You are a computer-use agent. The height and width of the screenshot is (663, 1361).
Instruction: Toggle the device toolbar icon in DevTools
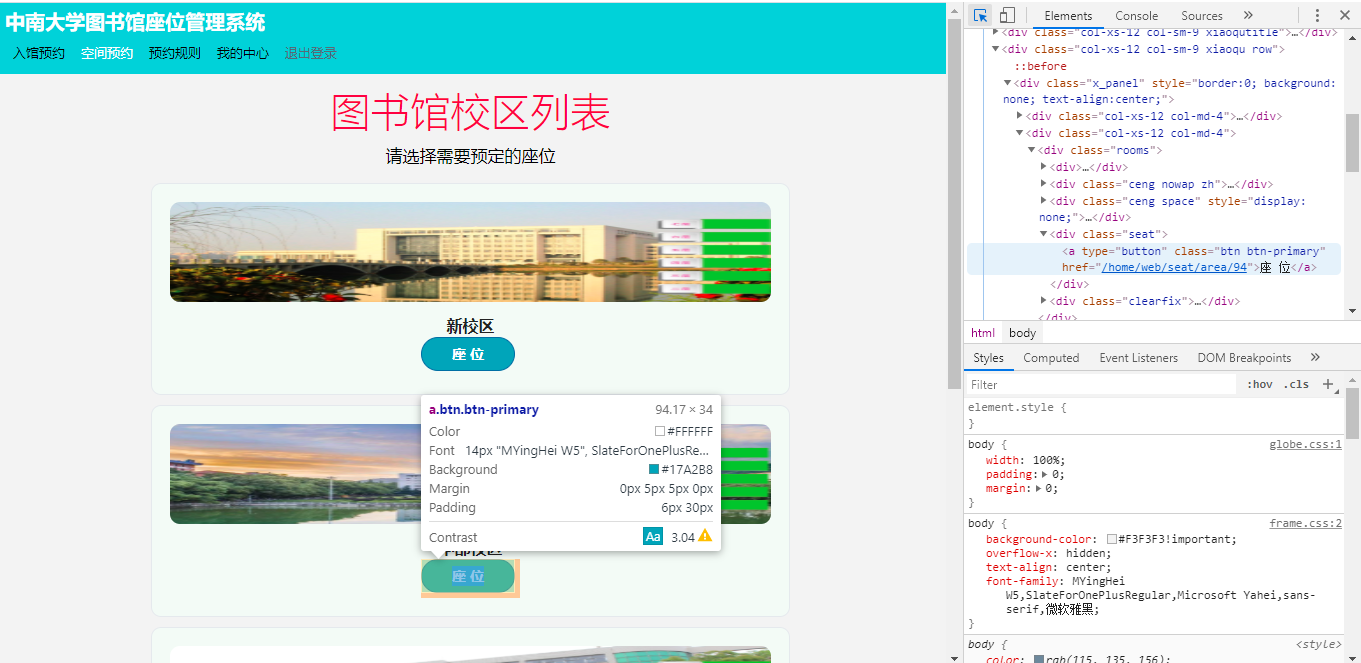pos(1007,15)
